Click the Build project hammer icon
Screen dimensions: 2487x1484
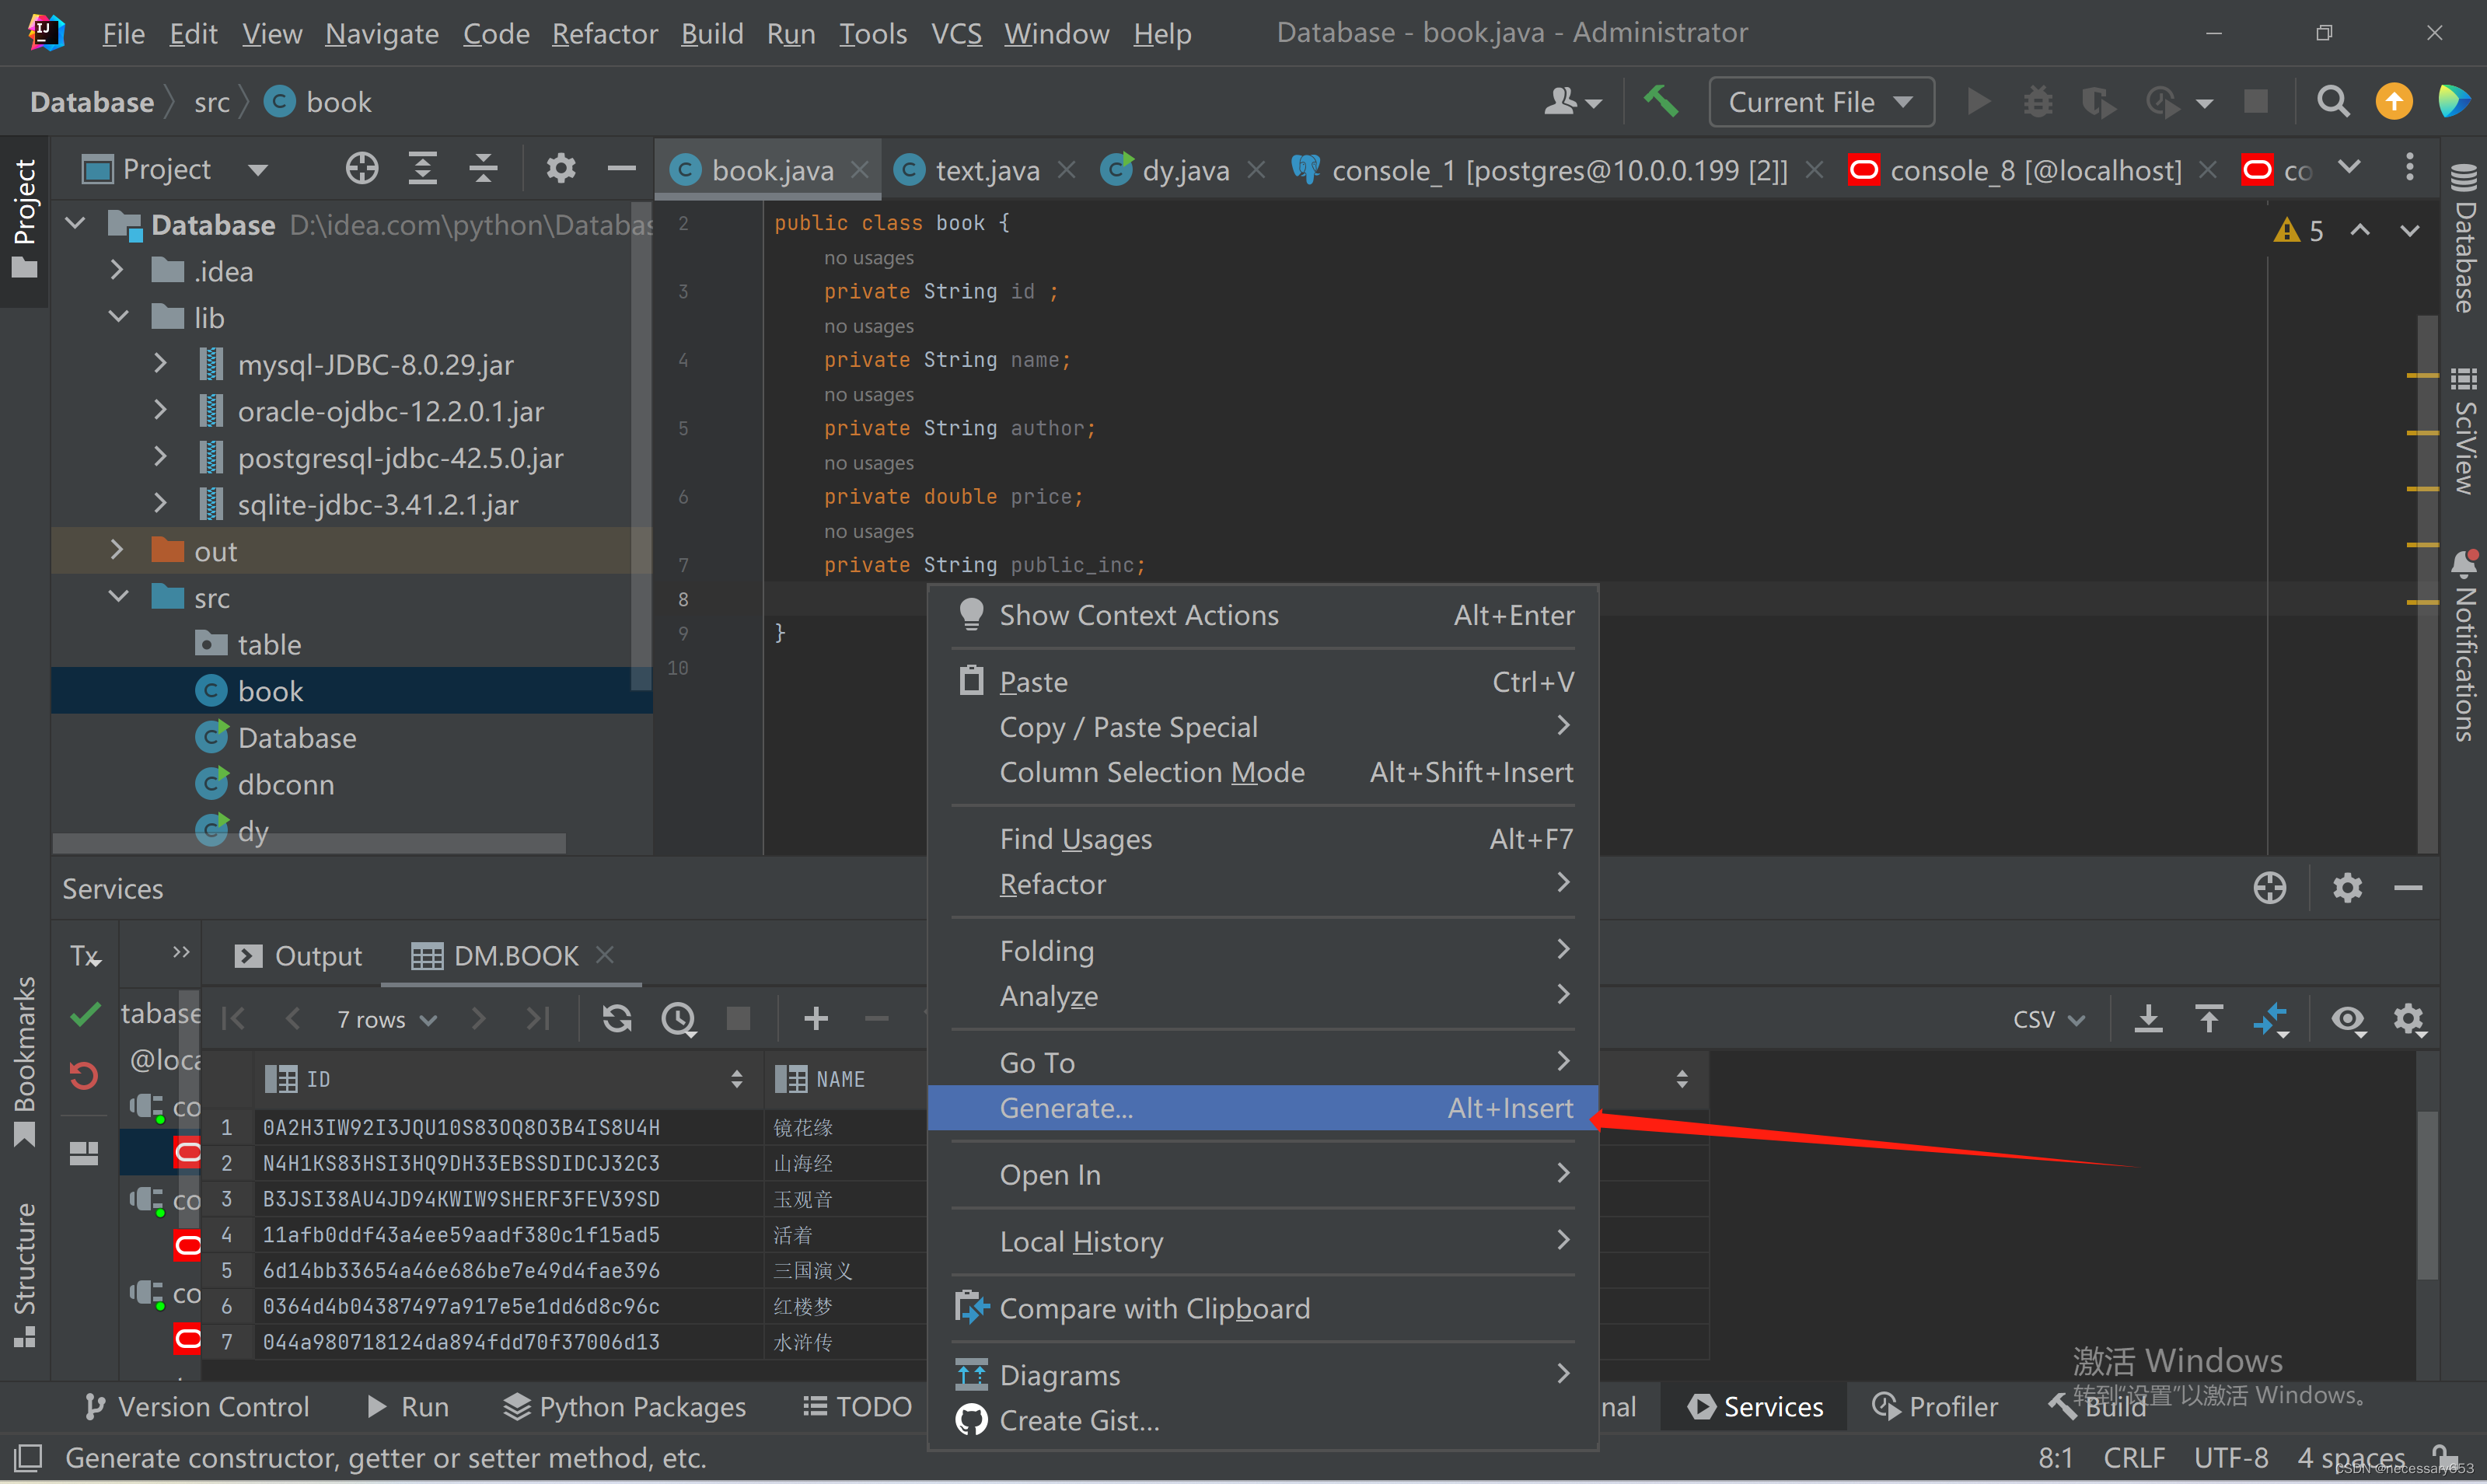pos(1661,101)
